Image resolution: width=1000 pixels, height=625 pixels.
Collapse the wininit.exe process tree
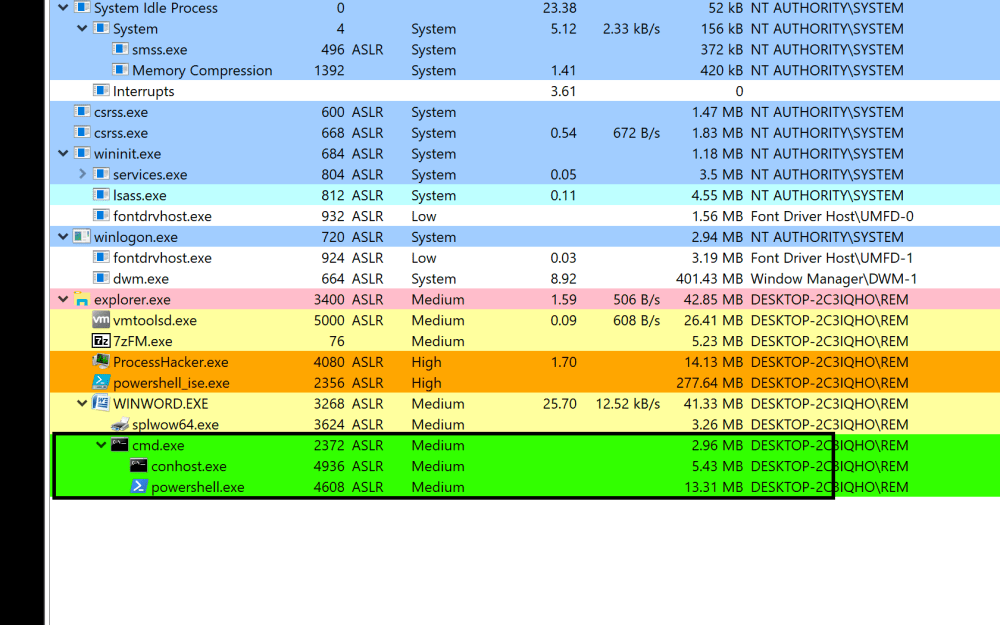64,154
